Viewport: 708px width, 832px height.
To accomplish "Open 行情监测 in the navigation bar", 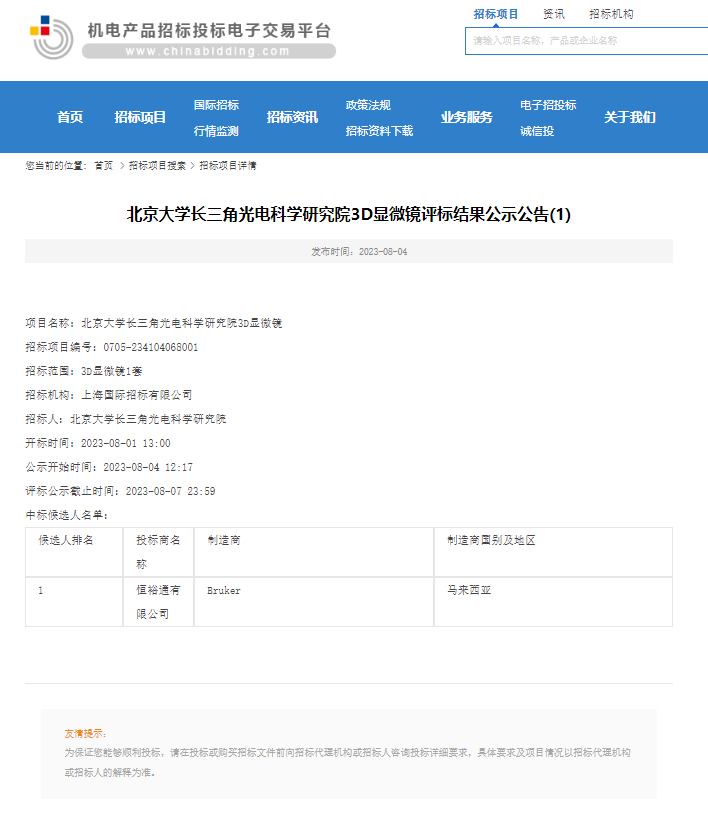I will [x=216, y=131].
